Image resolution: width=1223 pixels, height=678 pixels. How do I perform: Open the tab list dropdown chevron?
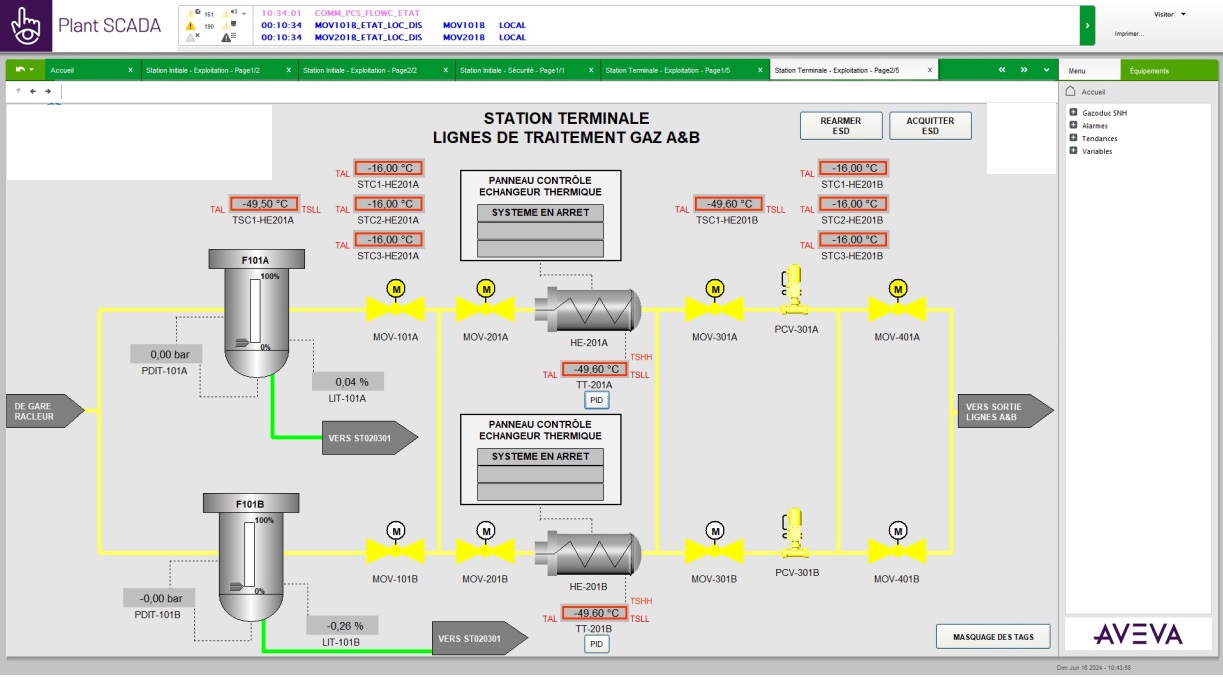(1047, 70)
